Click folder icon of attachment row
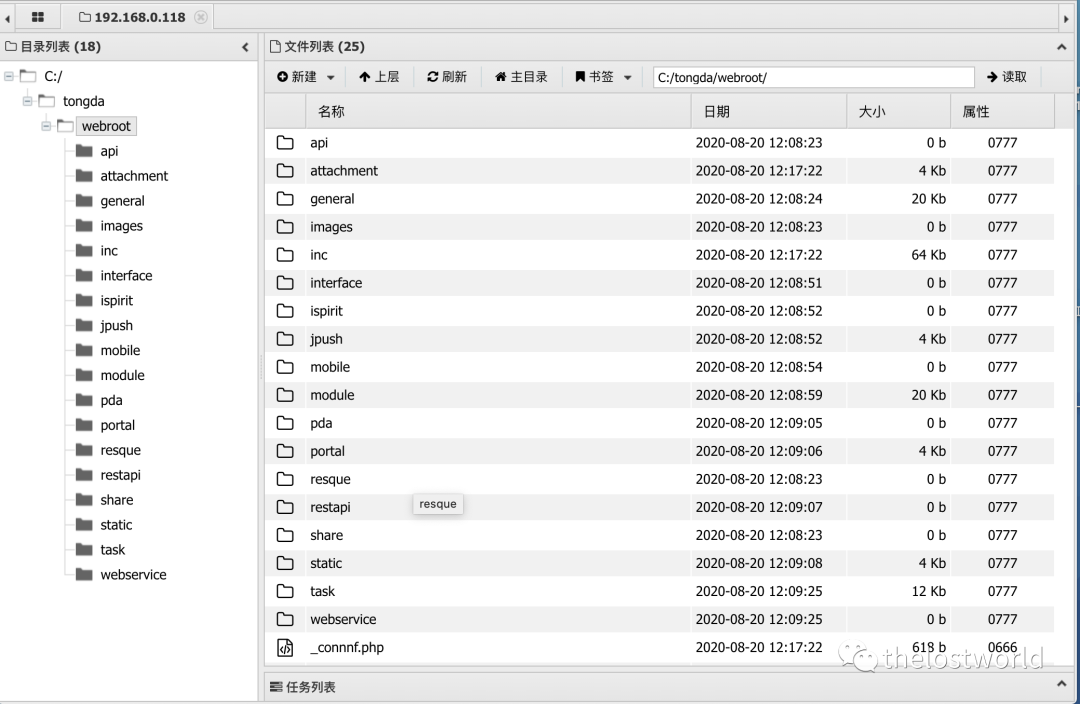1080x704 pixels. point(285,171)
